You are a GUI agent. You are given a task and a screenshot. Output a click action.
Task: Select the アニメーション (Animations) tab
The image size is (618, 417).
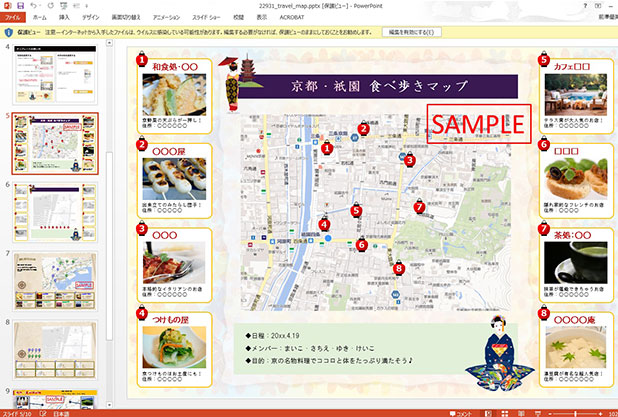[x=166, y=17]
